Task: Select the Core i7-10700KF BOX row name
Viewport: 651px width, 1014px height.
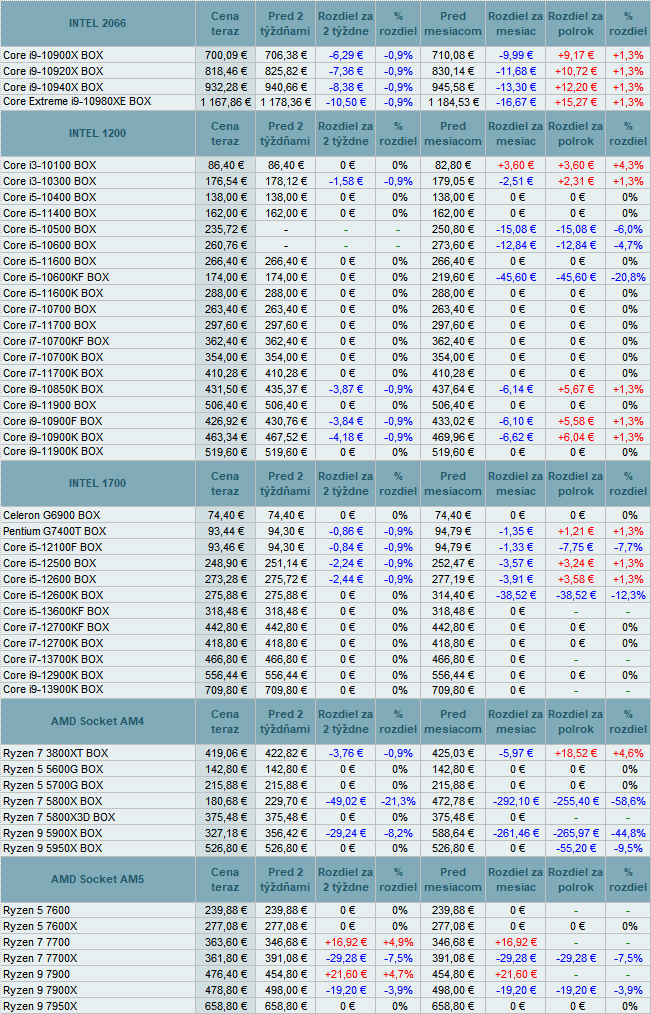Action: coord(56,341)
